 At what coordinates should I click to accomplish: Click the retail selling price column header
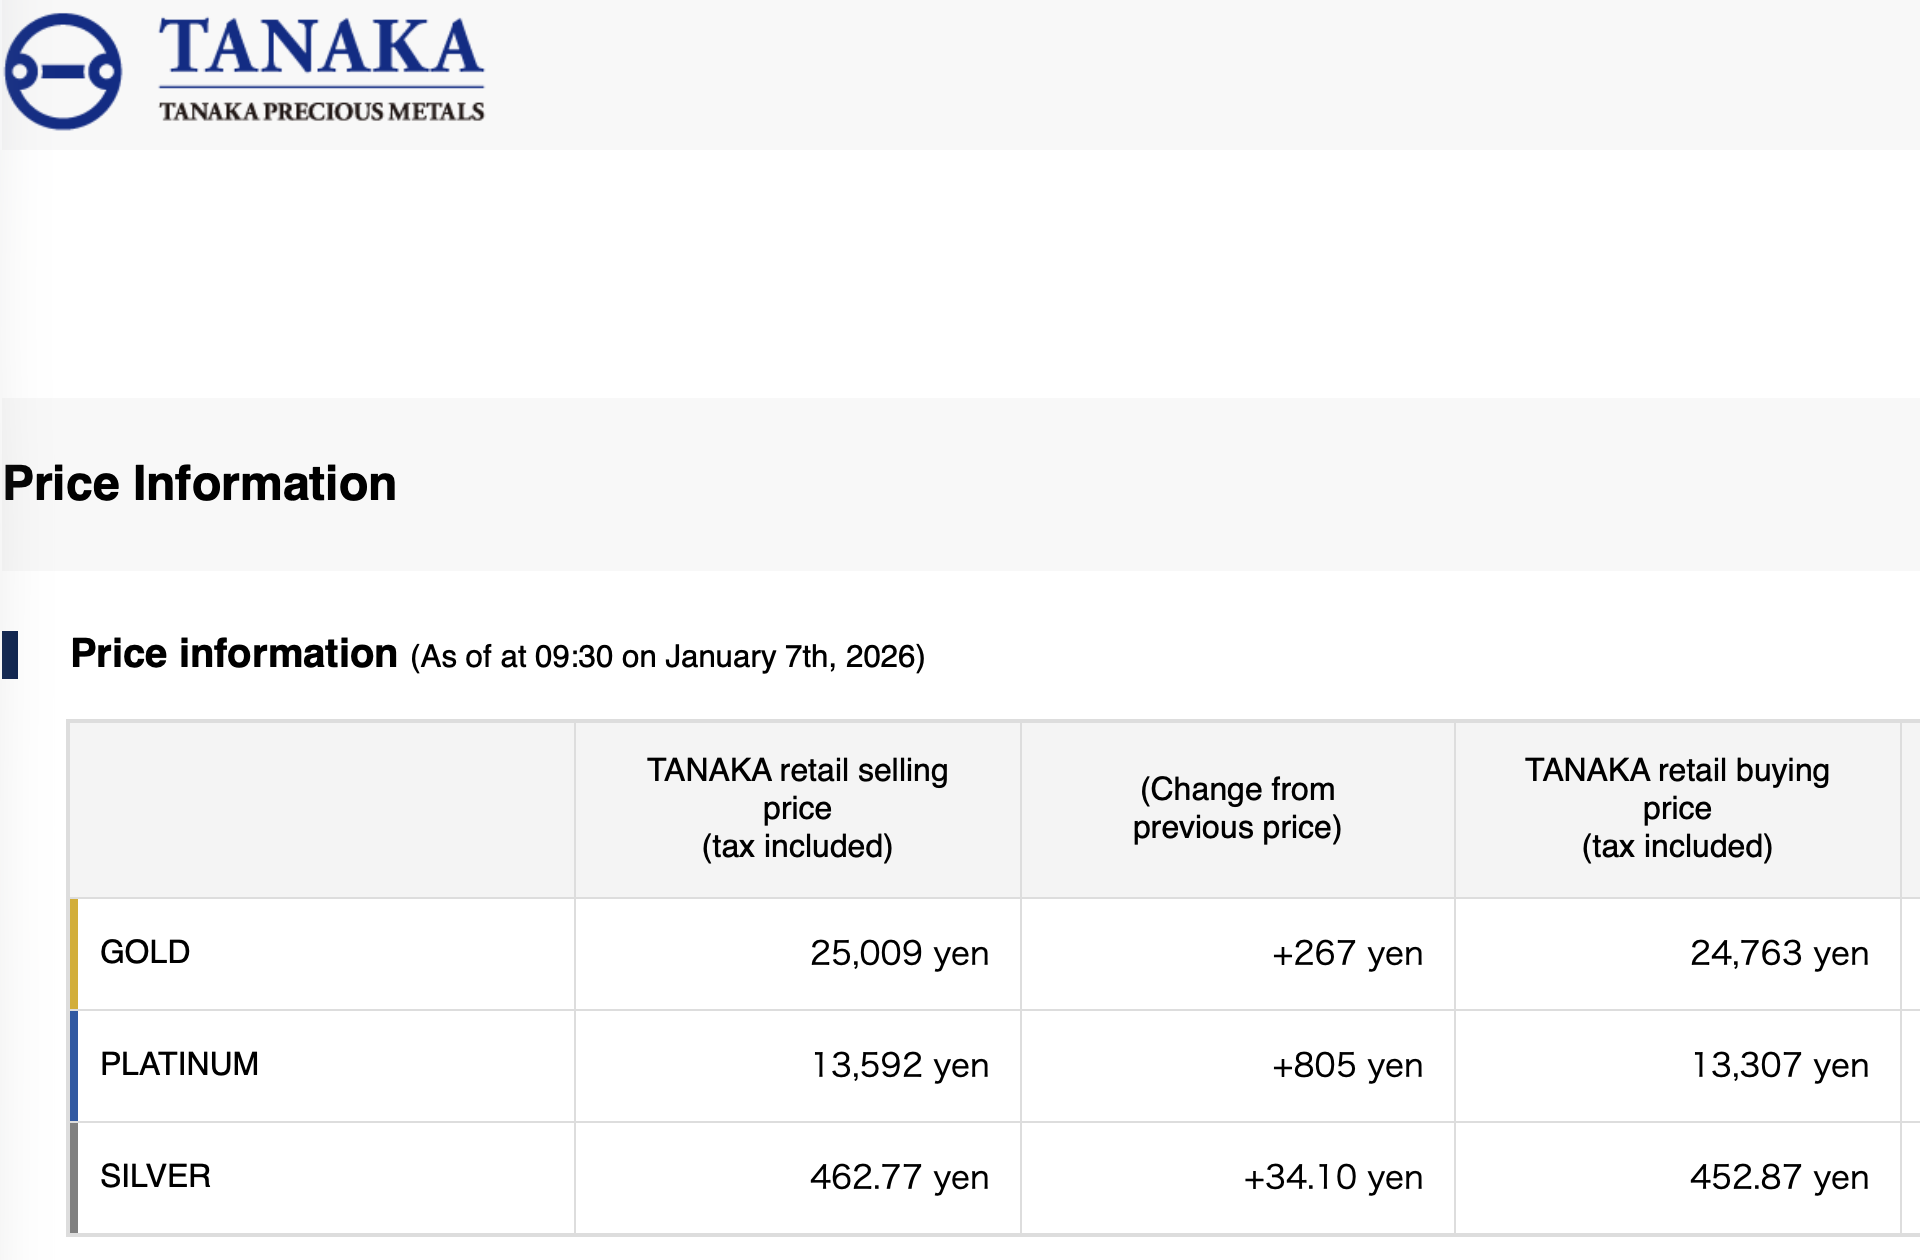click(x=797, y=808)
